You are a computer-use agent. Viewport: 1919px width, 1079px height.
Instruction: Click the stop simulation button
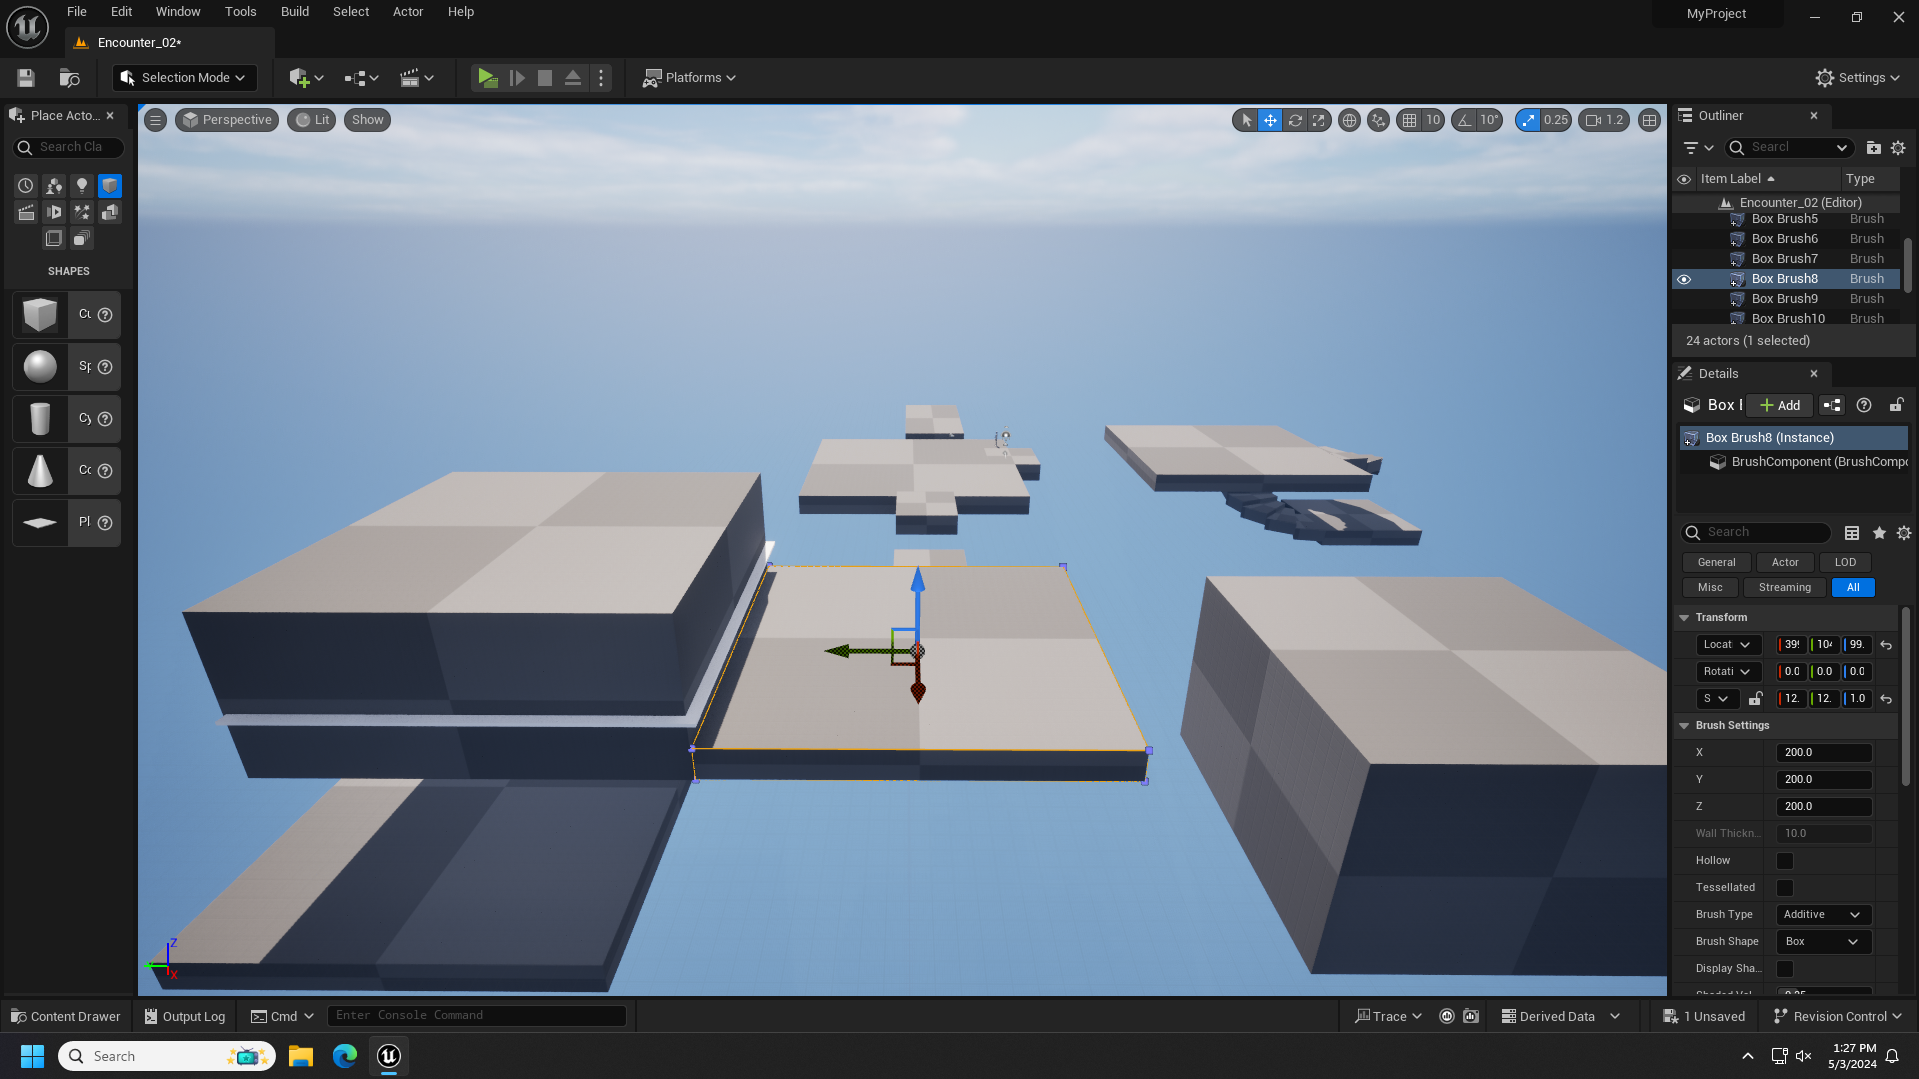click(x=545, y=78)
